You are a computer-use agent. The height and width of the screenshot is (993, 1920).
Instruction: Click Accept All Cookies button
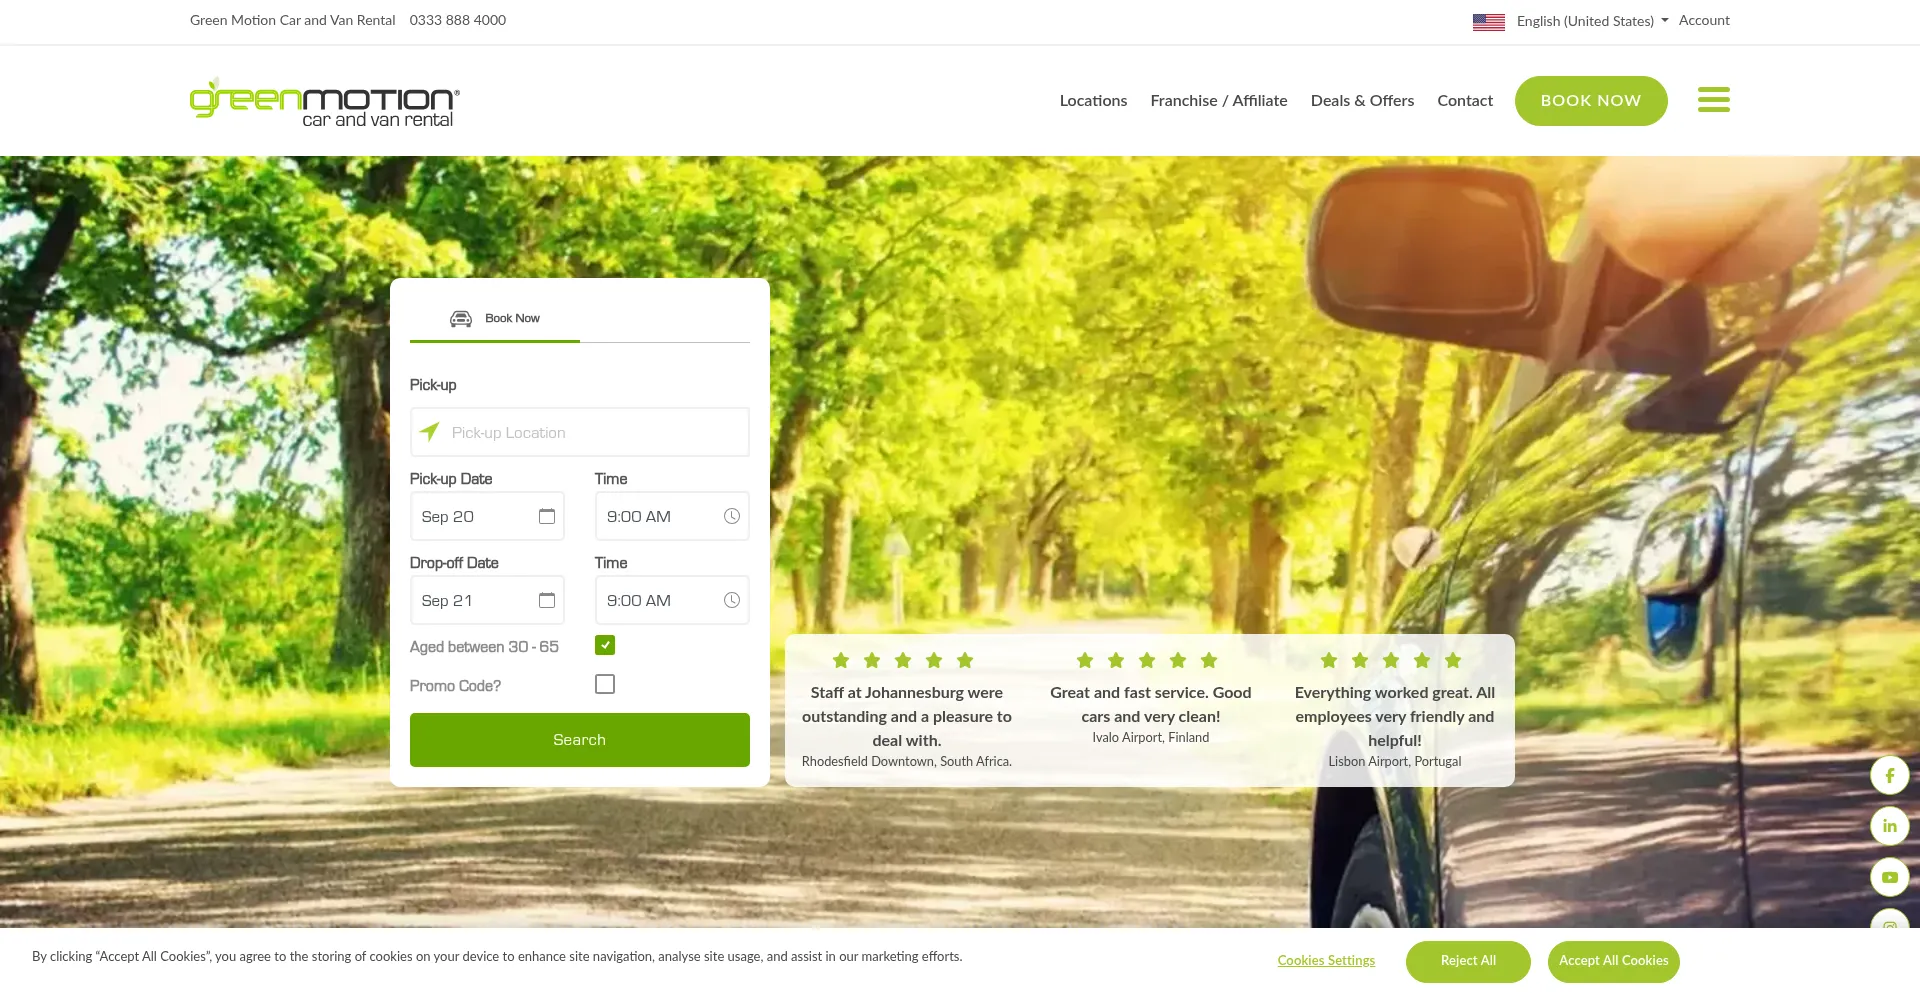click(1614, 961)
